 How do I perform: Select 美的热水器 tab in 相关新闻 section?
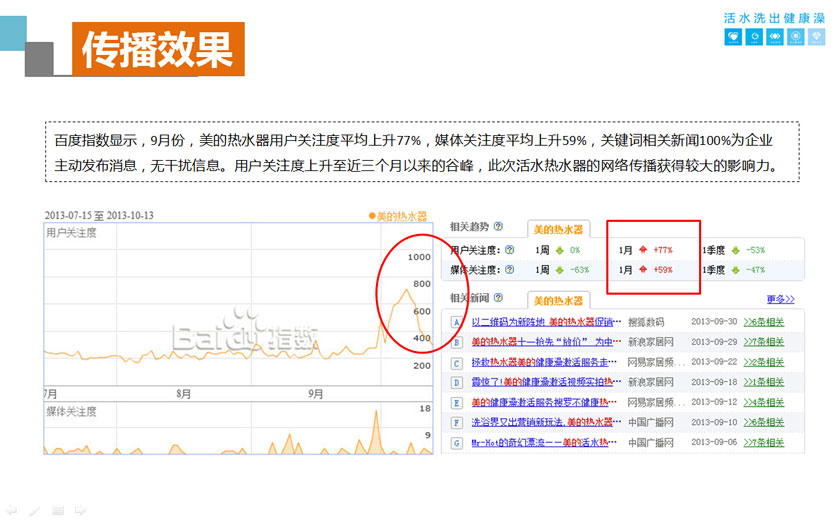pos(557,300)
